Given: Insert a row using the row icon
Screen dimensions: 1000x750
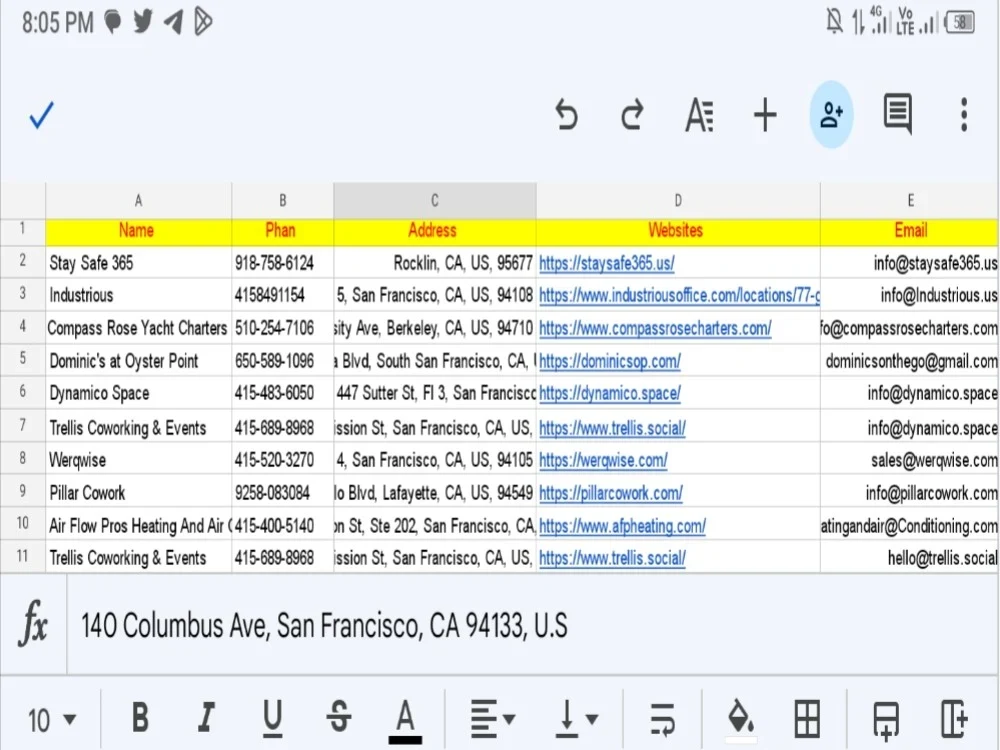Looking at the screenshot, I should [x=886, y=721].
